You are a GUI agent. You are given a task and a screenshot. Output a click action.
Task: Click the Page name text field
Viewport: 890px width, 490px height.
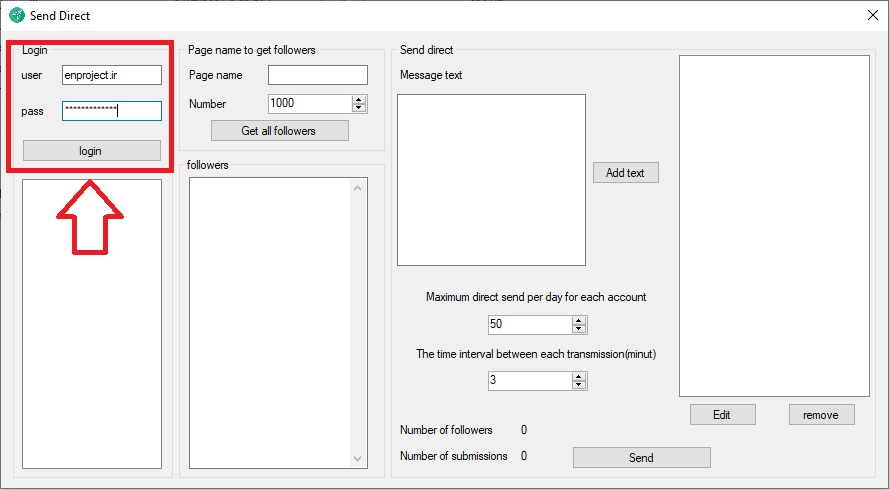tap(317, 75)
